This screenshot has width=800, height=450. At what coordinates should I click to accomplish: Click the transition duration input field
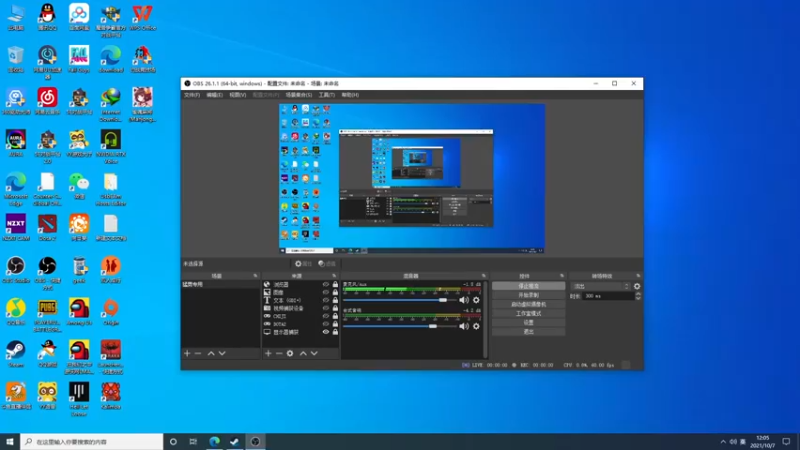[608, 296]
